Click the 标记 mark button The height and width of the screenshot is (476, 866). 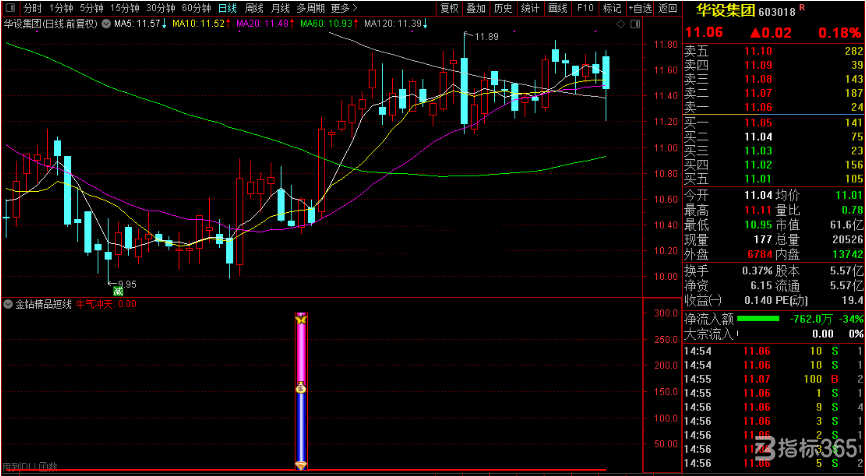pos(612,8)
